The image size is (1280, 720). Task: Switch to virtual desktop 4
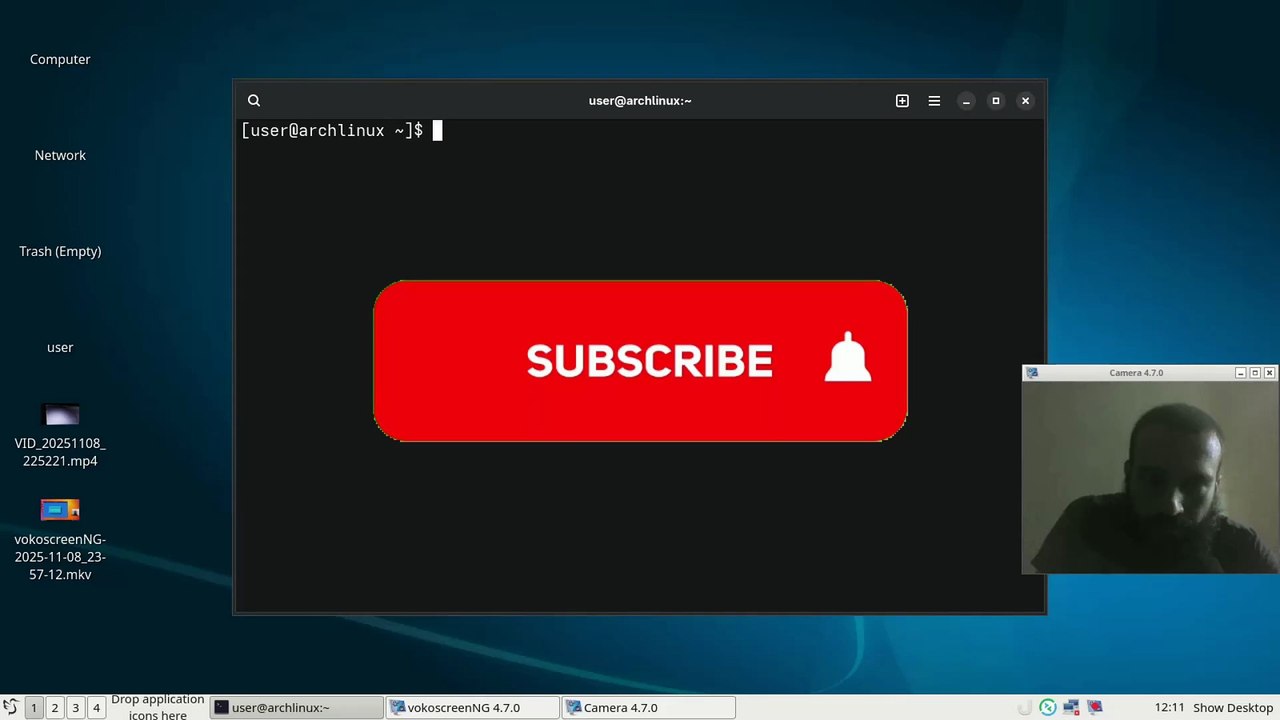pos(96,707)
